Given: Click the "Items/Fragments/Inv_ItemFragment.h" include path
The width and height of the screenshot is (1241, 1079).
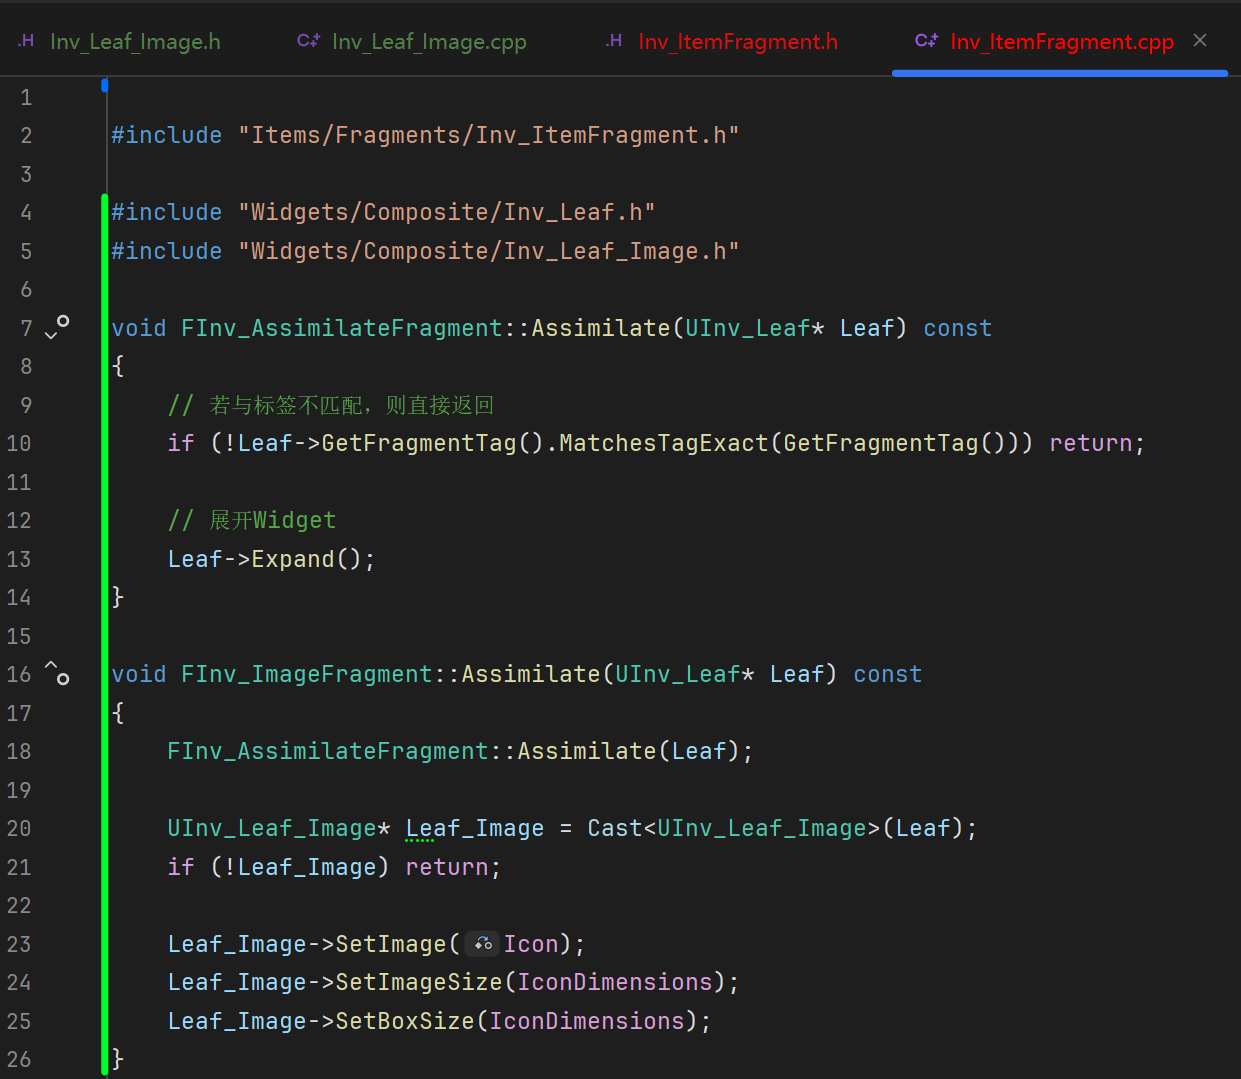Looking at the screenshot, I should coord(488,135).
